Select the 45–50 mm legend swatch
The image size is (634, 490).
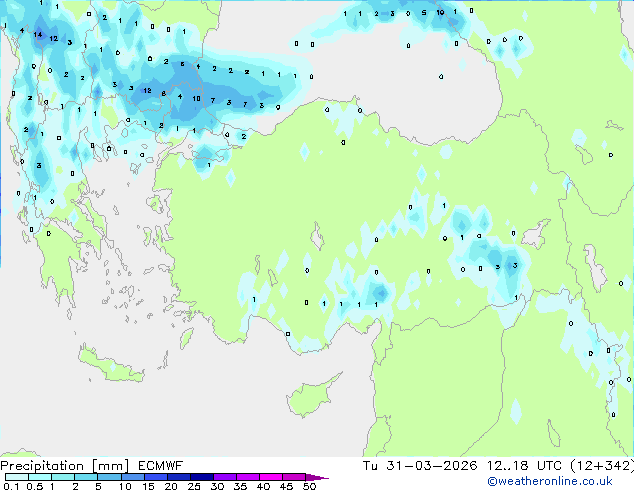coord(294,477)
